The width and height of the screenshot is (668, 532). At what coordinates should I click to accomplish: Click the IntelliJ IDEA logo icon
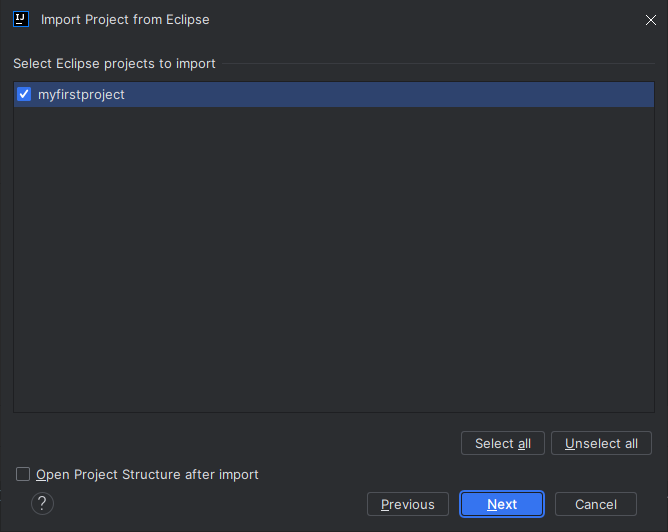coord(21,20)
